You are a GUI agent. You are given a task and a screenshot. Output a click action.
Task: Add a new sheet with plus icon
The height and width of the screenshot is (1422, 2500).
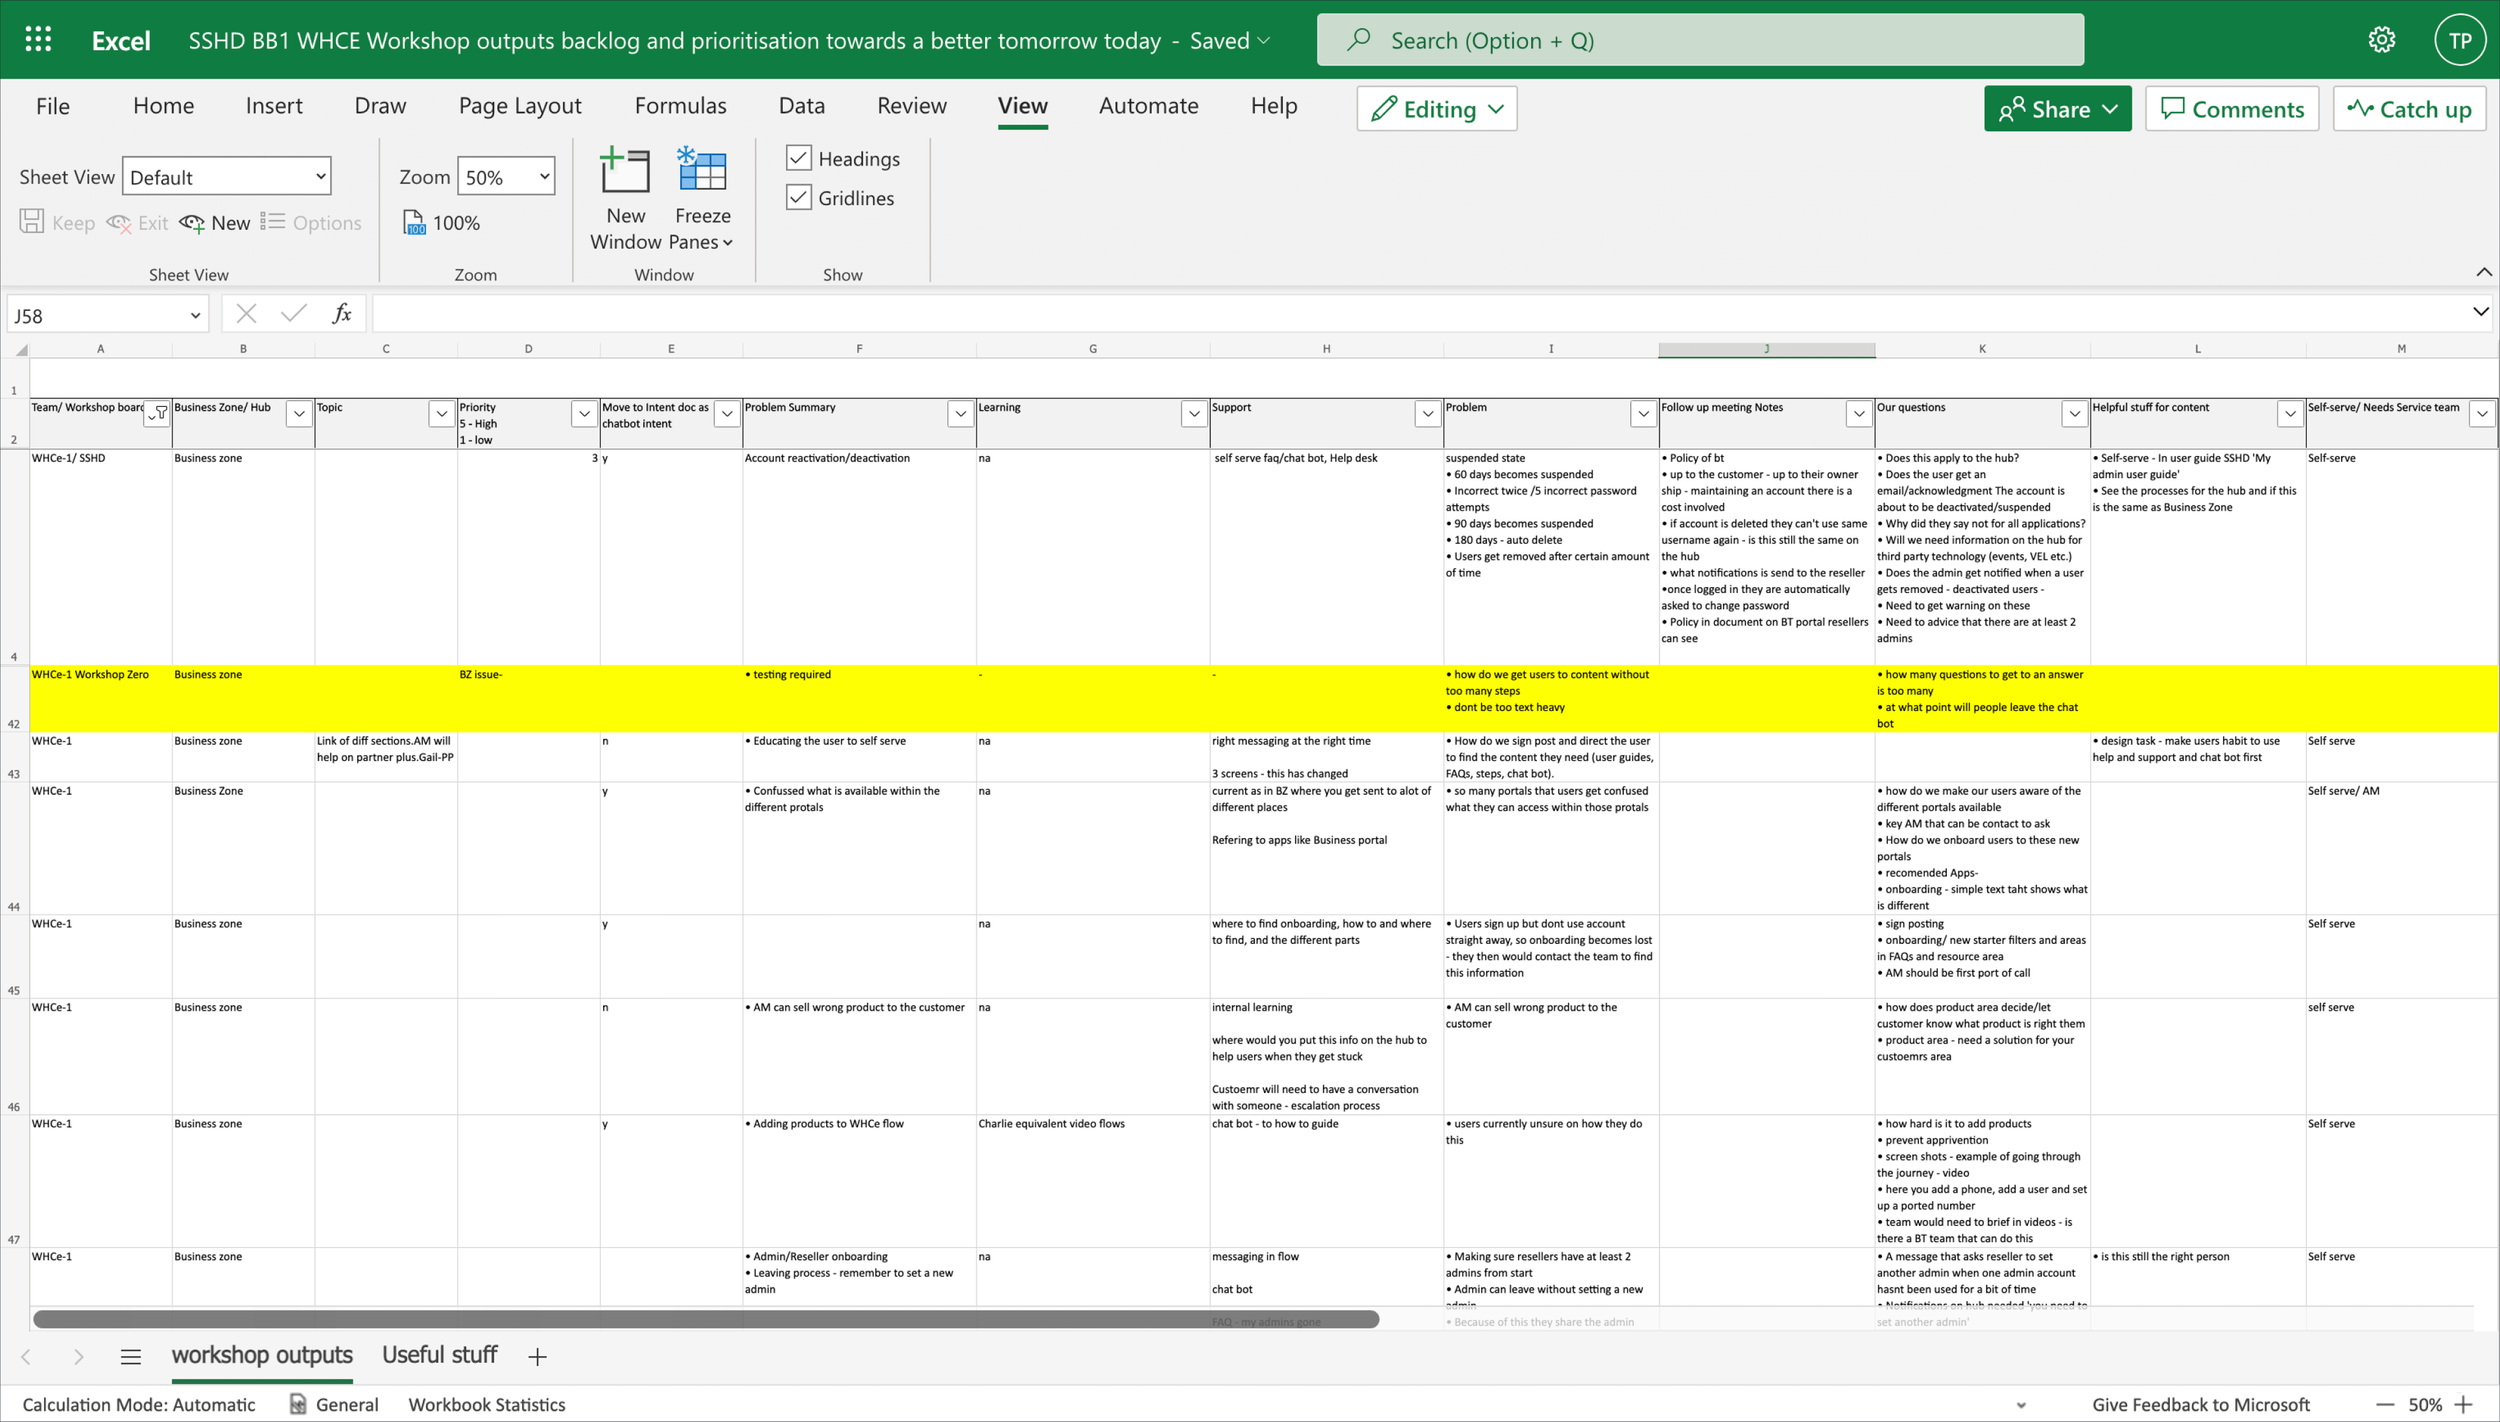point(537,1356)
